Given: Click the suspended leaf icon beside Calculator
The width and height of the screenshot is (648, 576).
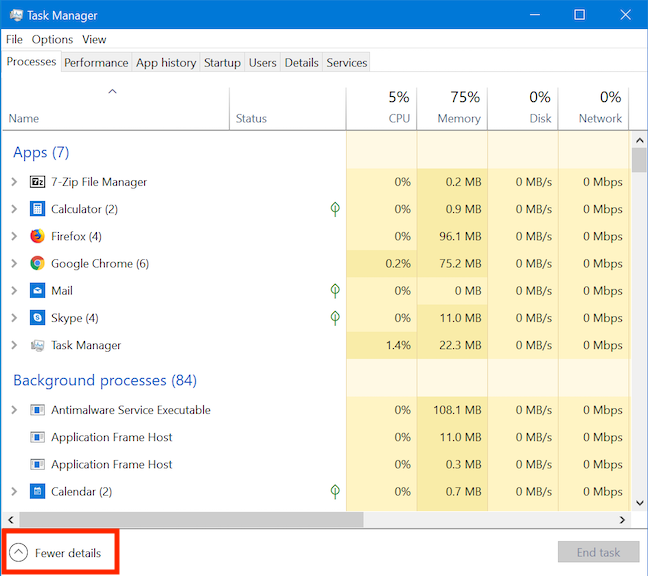Looking at the screenshot, I should 335,209.
